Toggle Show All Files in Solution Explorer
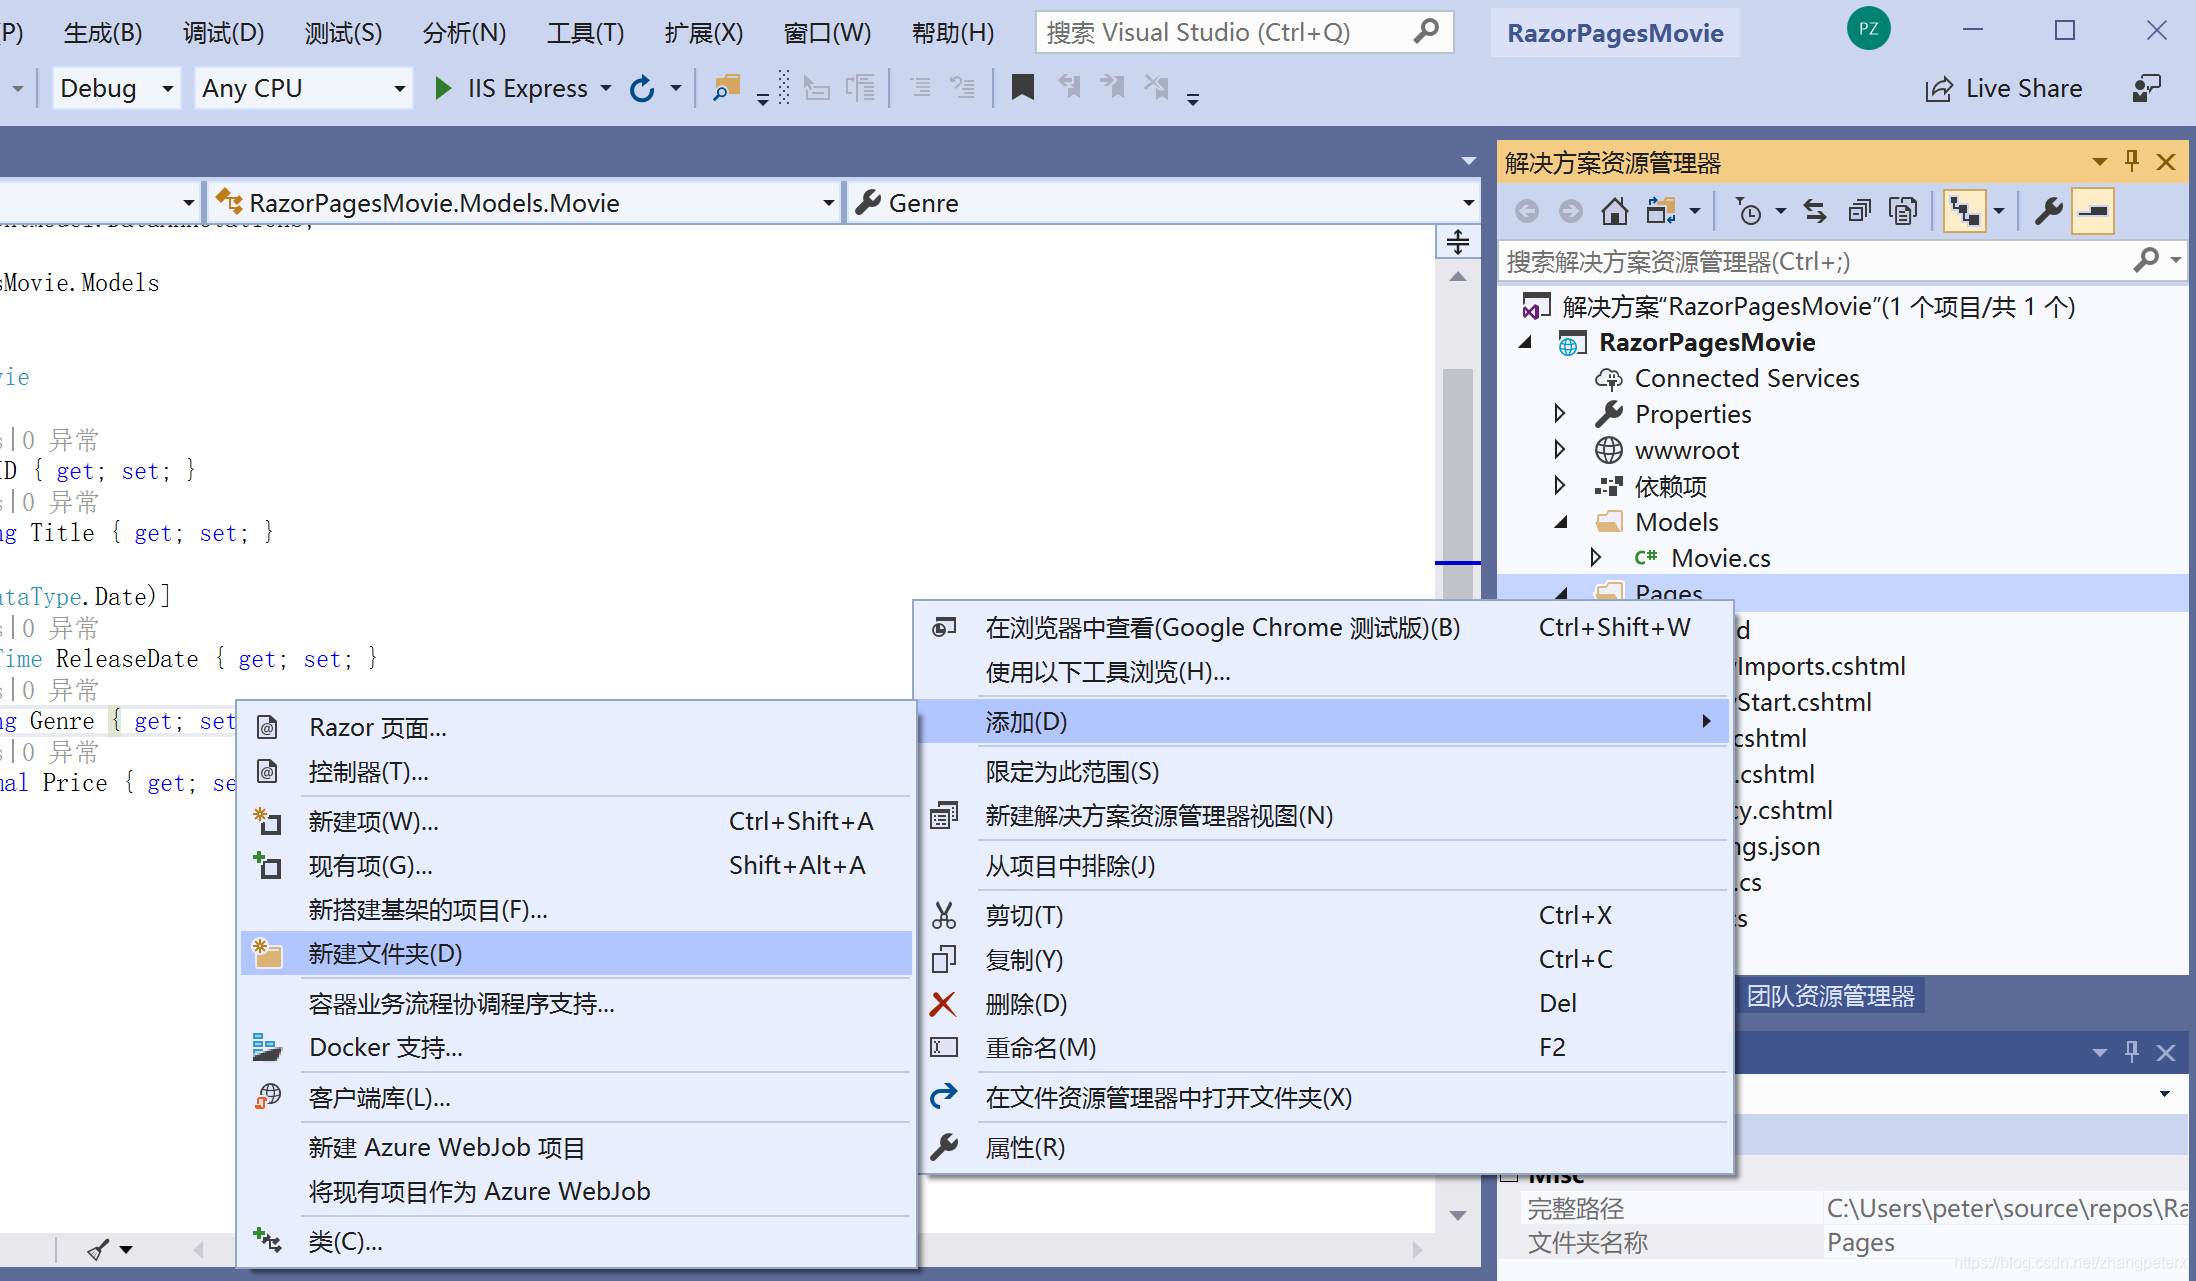 [1903, 211]
